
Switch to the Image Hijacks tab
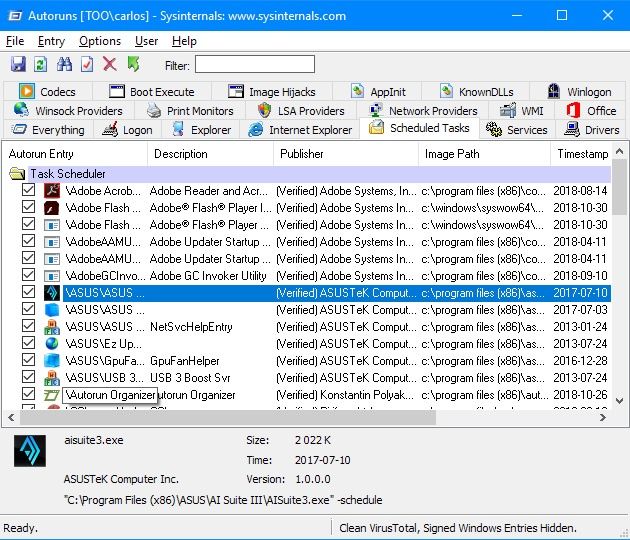272,92
